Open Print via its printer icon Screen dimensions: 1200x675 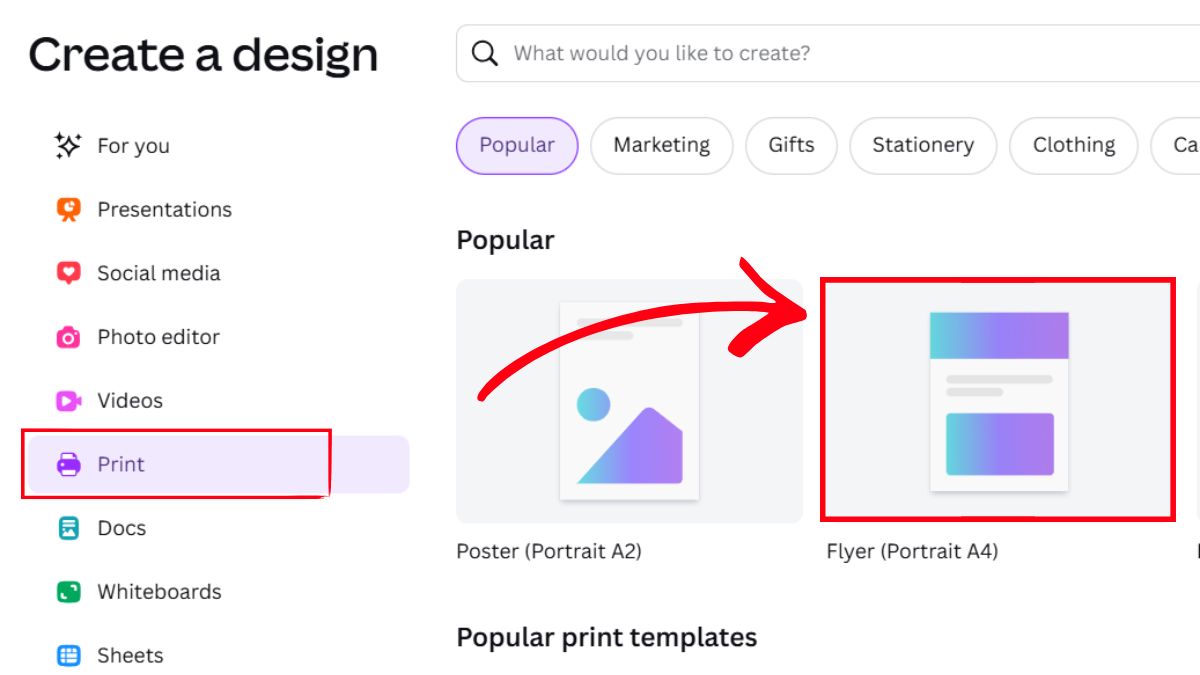click(x=69, y=464)
